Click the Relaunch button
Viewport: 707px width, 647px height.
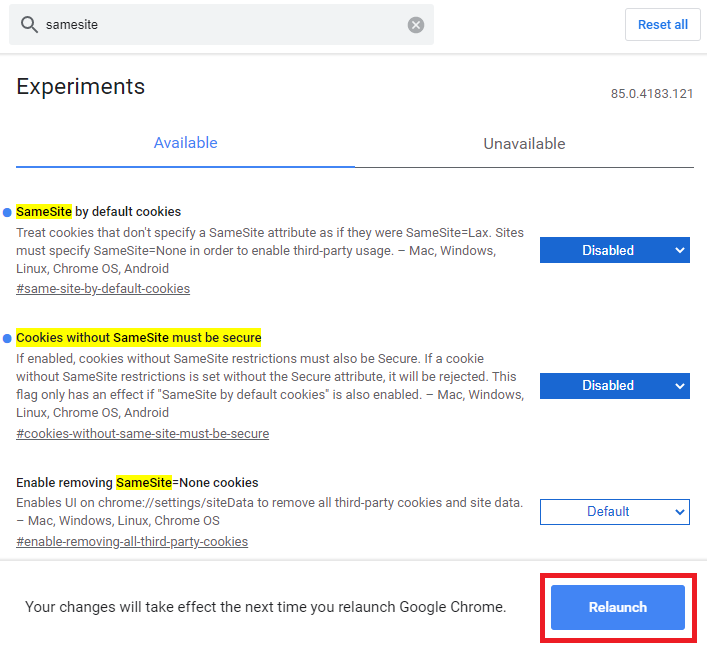[x=618, y=607]
